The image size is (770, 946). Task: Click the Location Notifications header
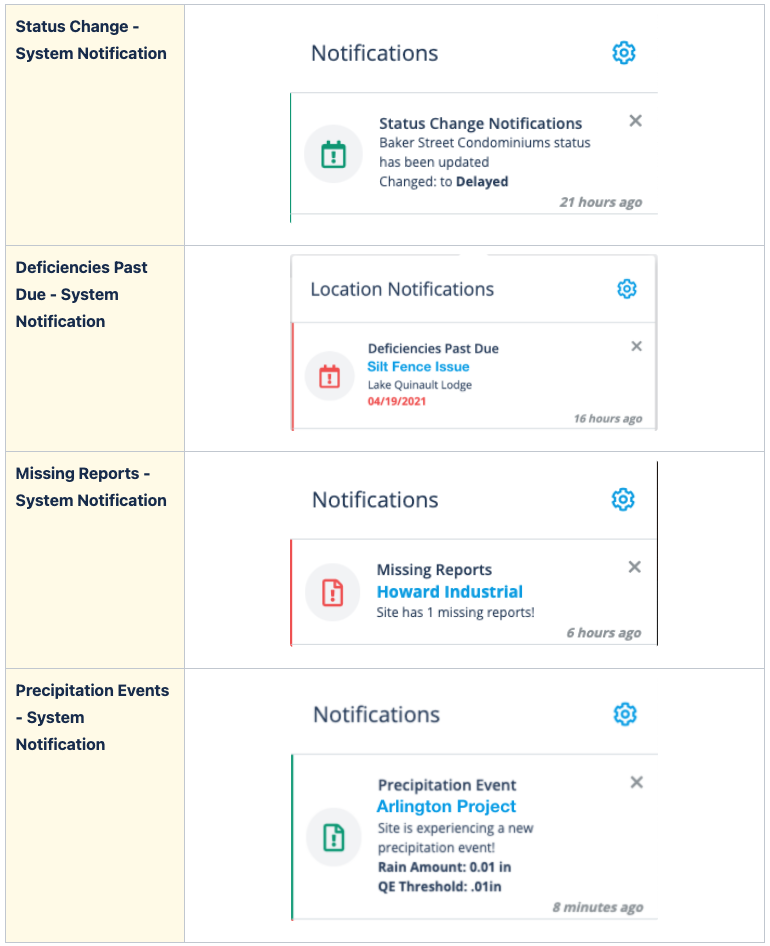coord(402,290)
